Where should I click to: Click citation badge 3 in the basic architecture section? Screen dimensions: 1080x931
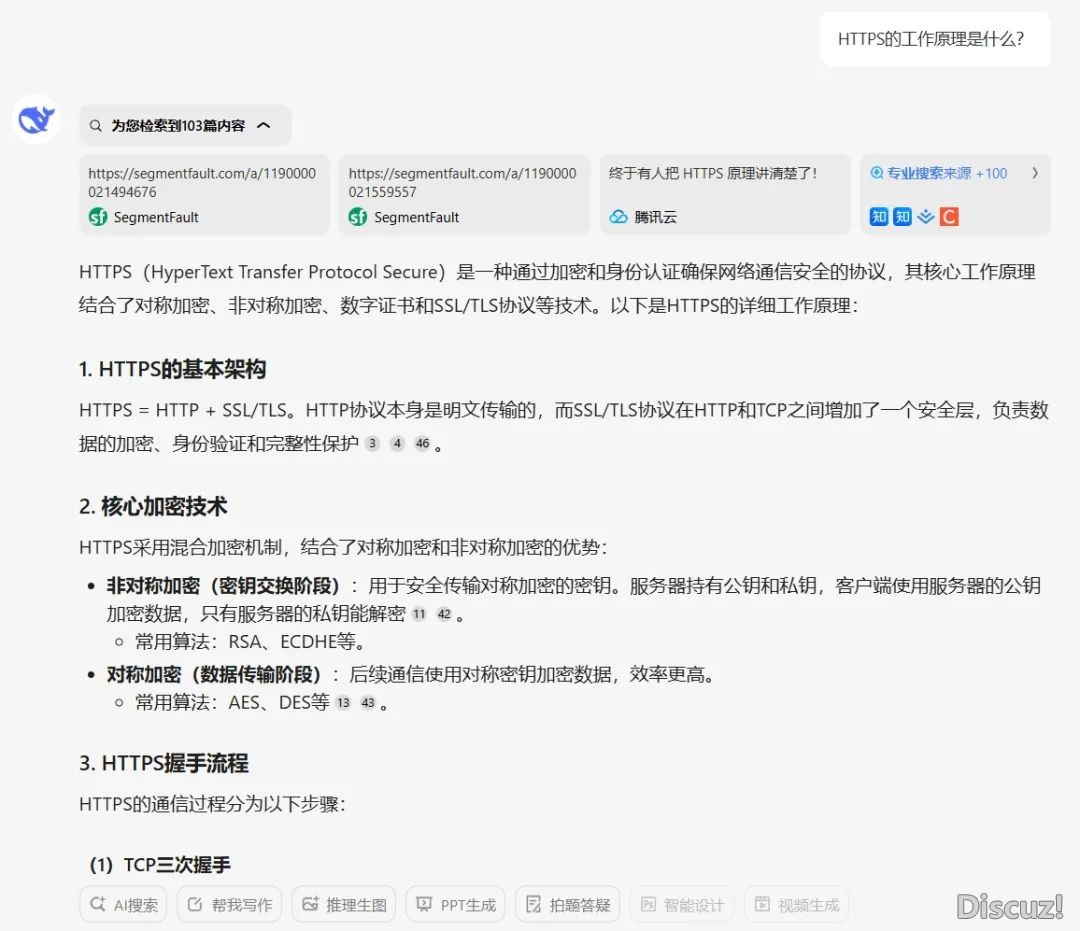coord(373,444)
